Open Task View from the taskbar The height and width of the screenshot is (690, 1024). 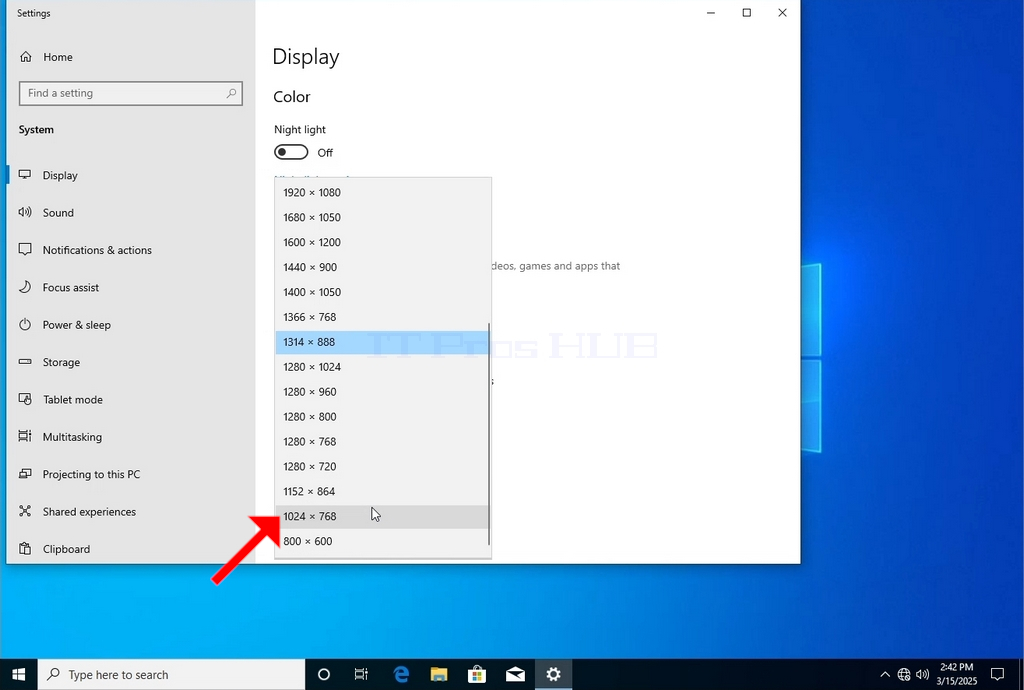coord(361,674)
